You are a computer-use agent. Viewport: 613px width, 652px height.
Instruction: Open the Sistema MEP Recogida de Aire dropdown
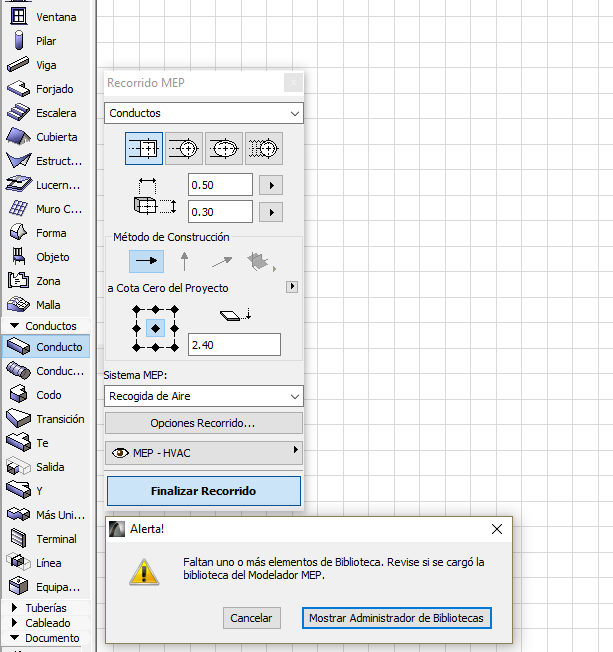[204, 396]
